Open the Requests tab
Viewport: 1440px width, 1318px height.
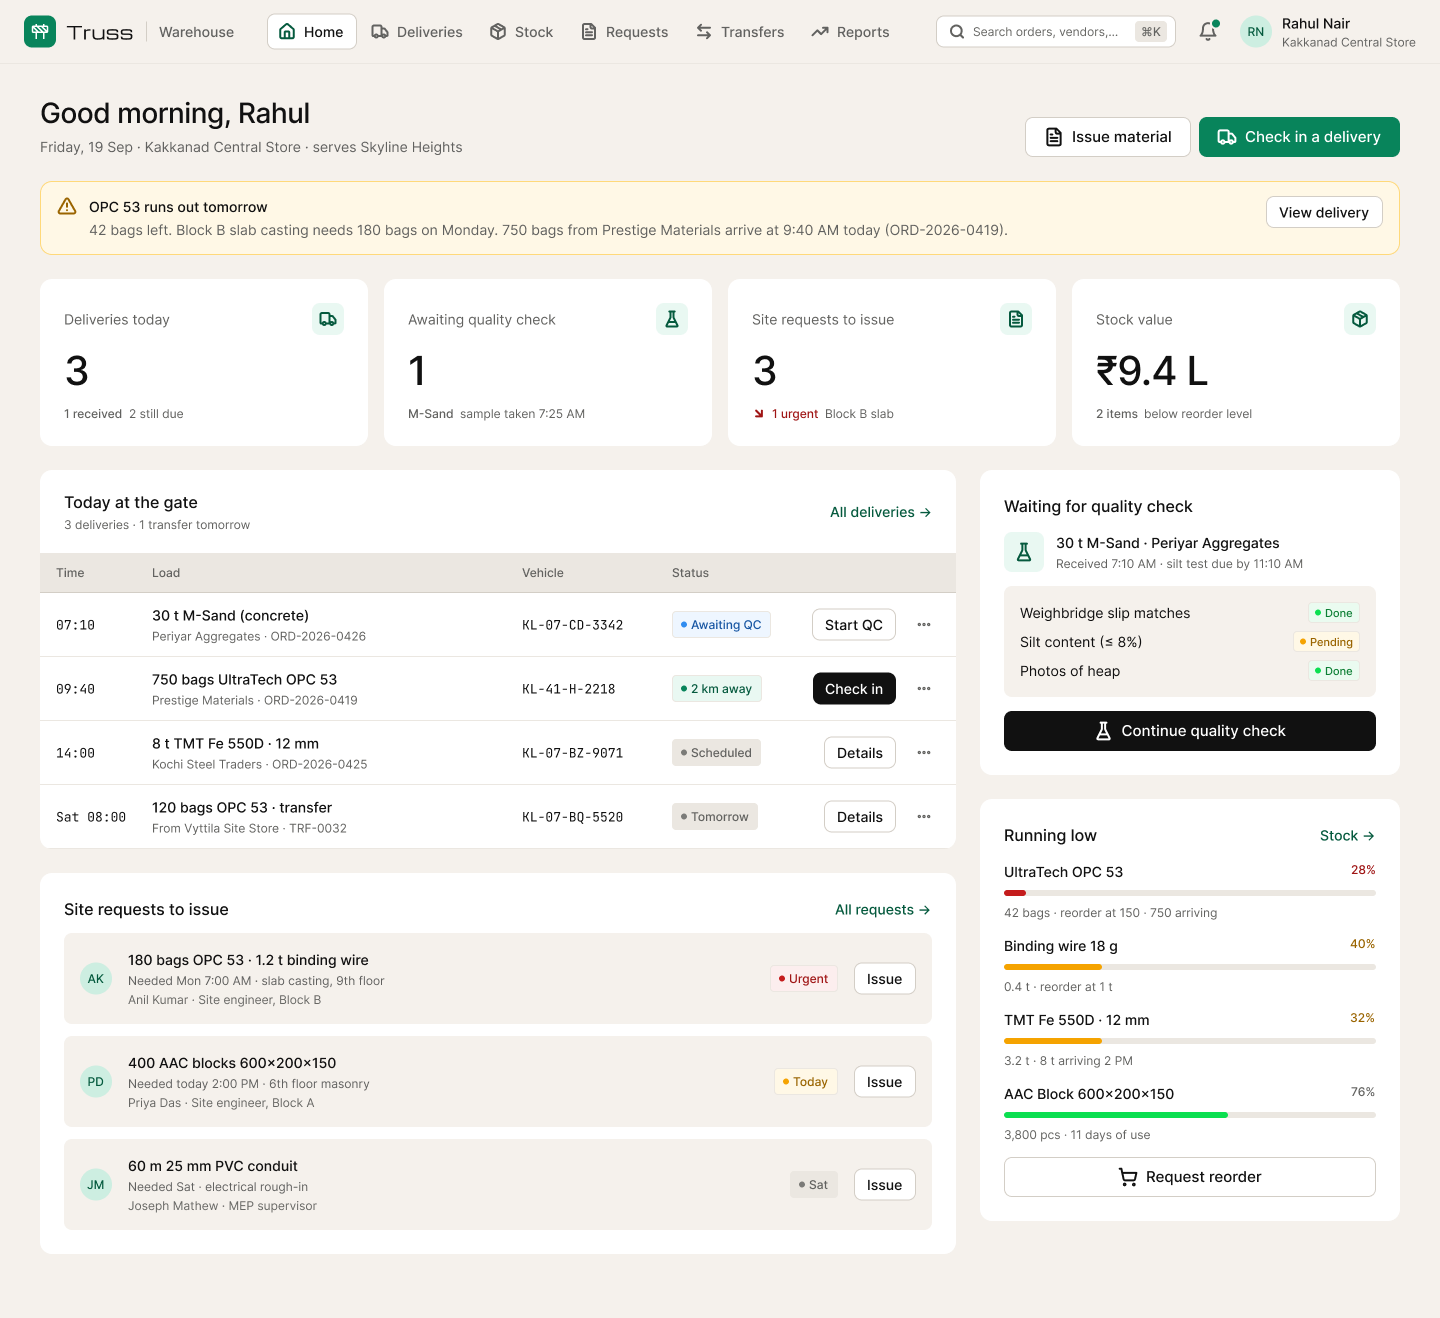625,32
